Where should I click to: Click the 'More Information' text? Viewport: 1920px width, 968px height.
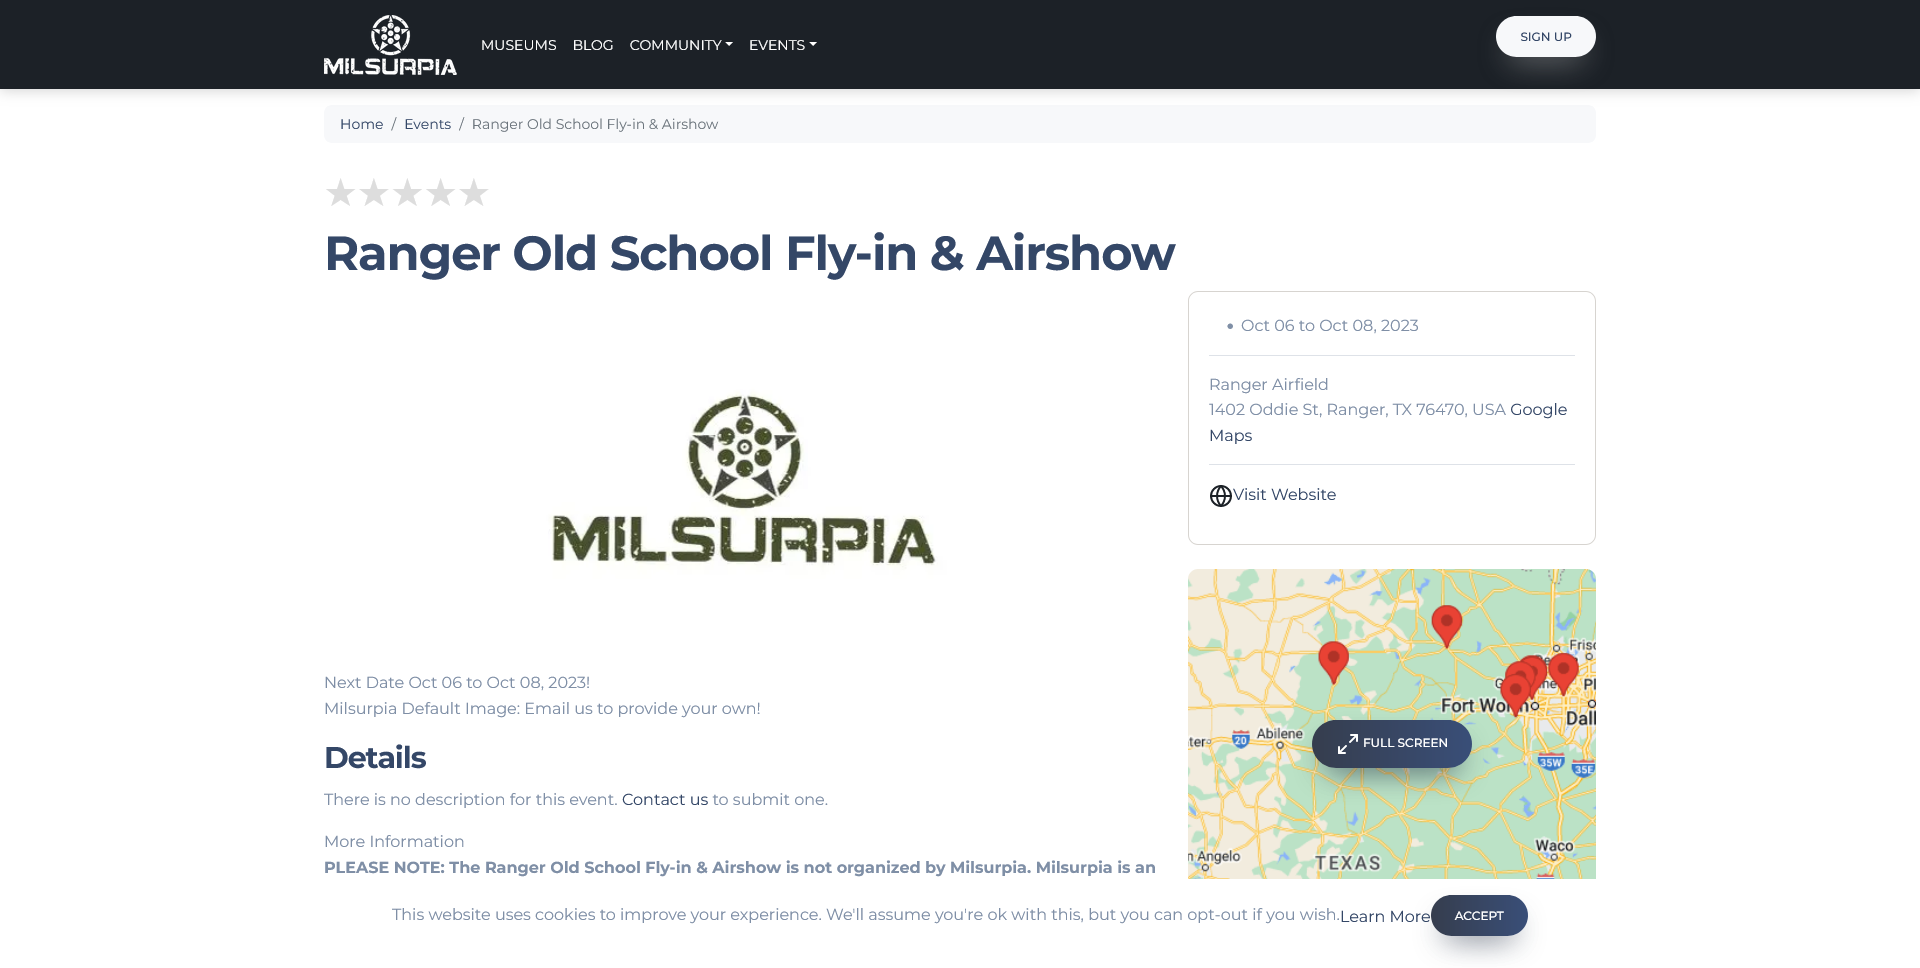pos(394,842)
